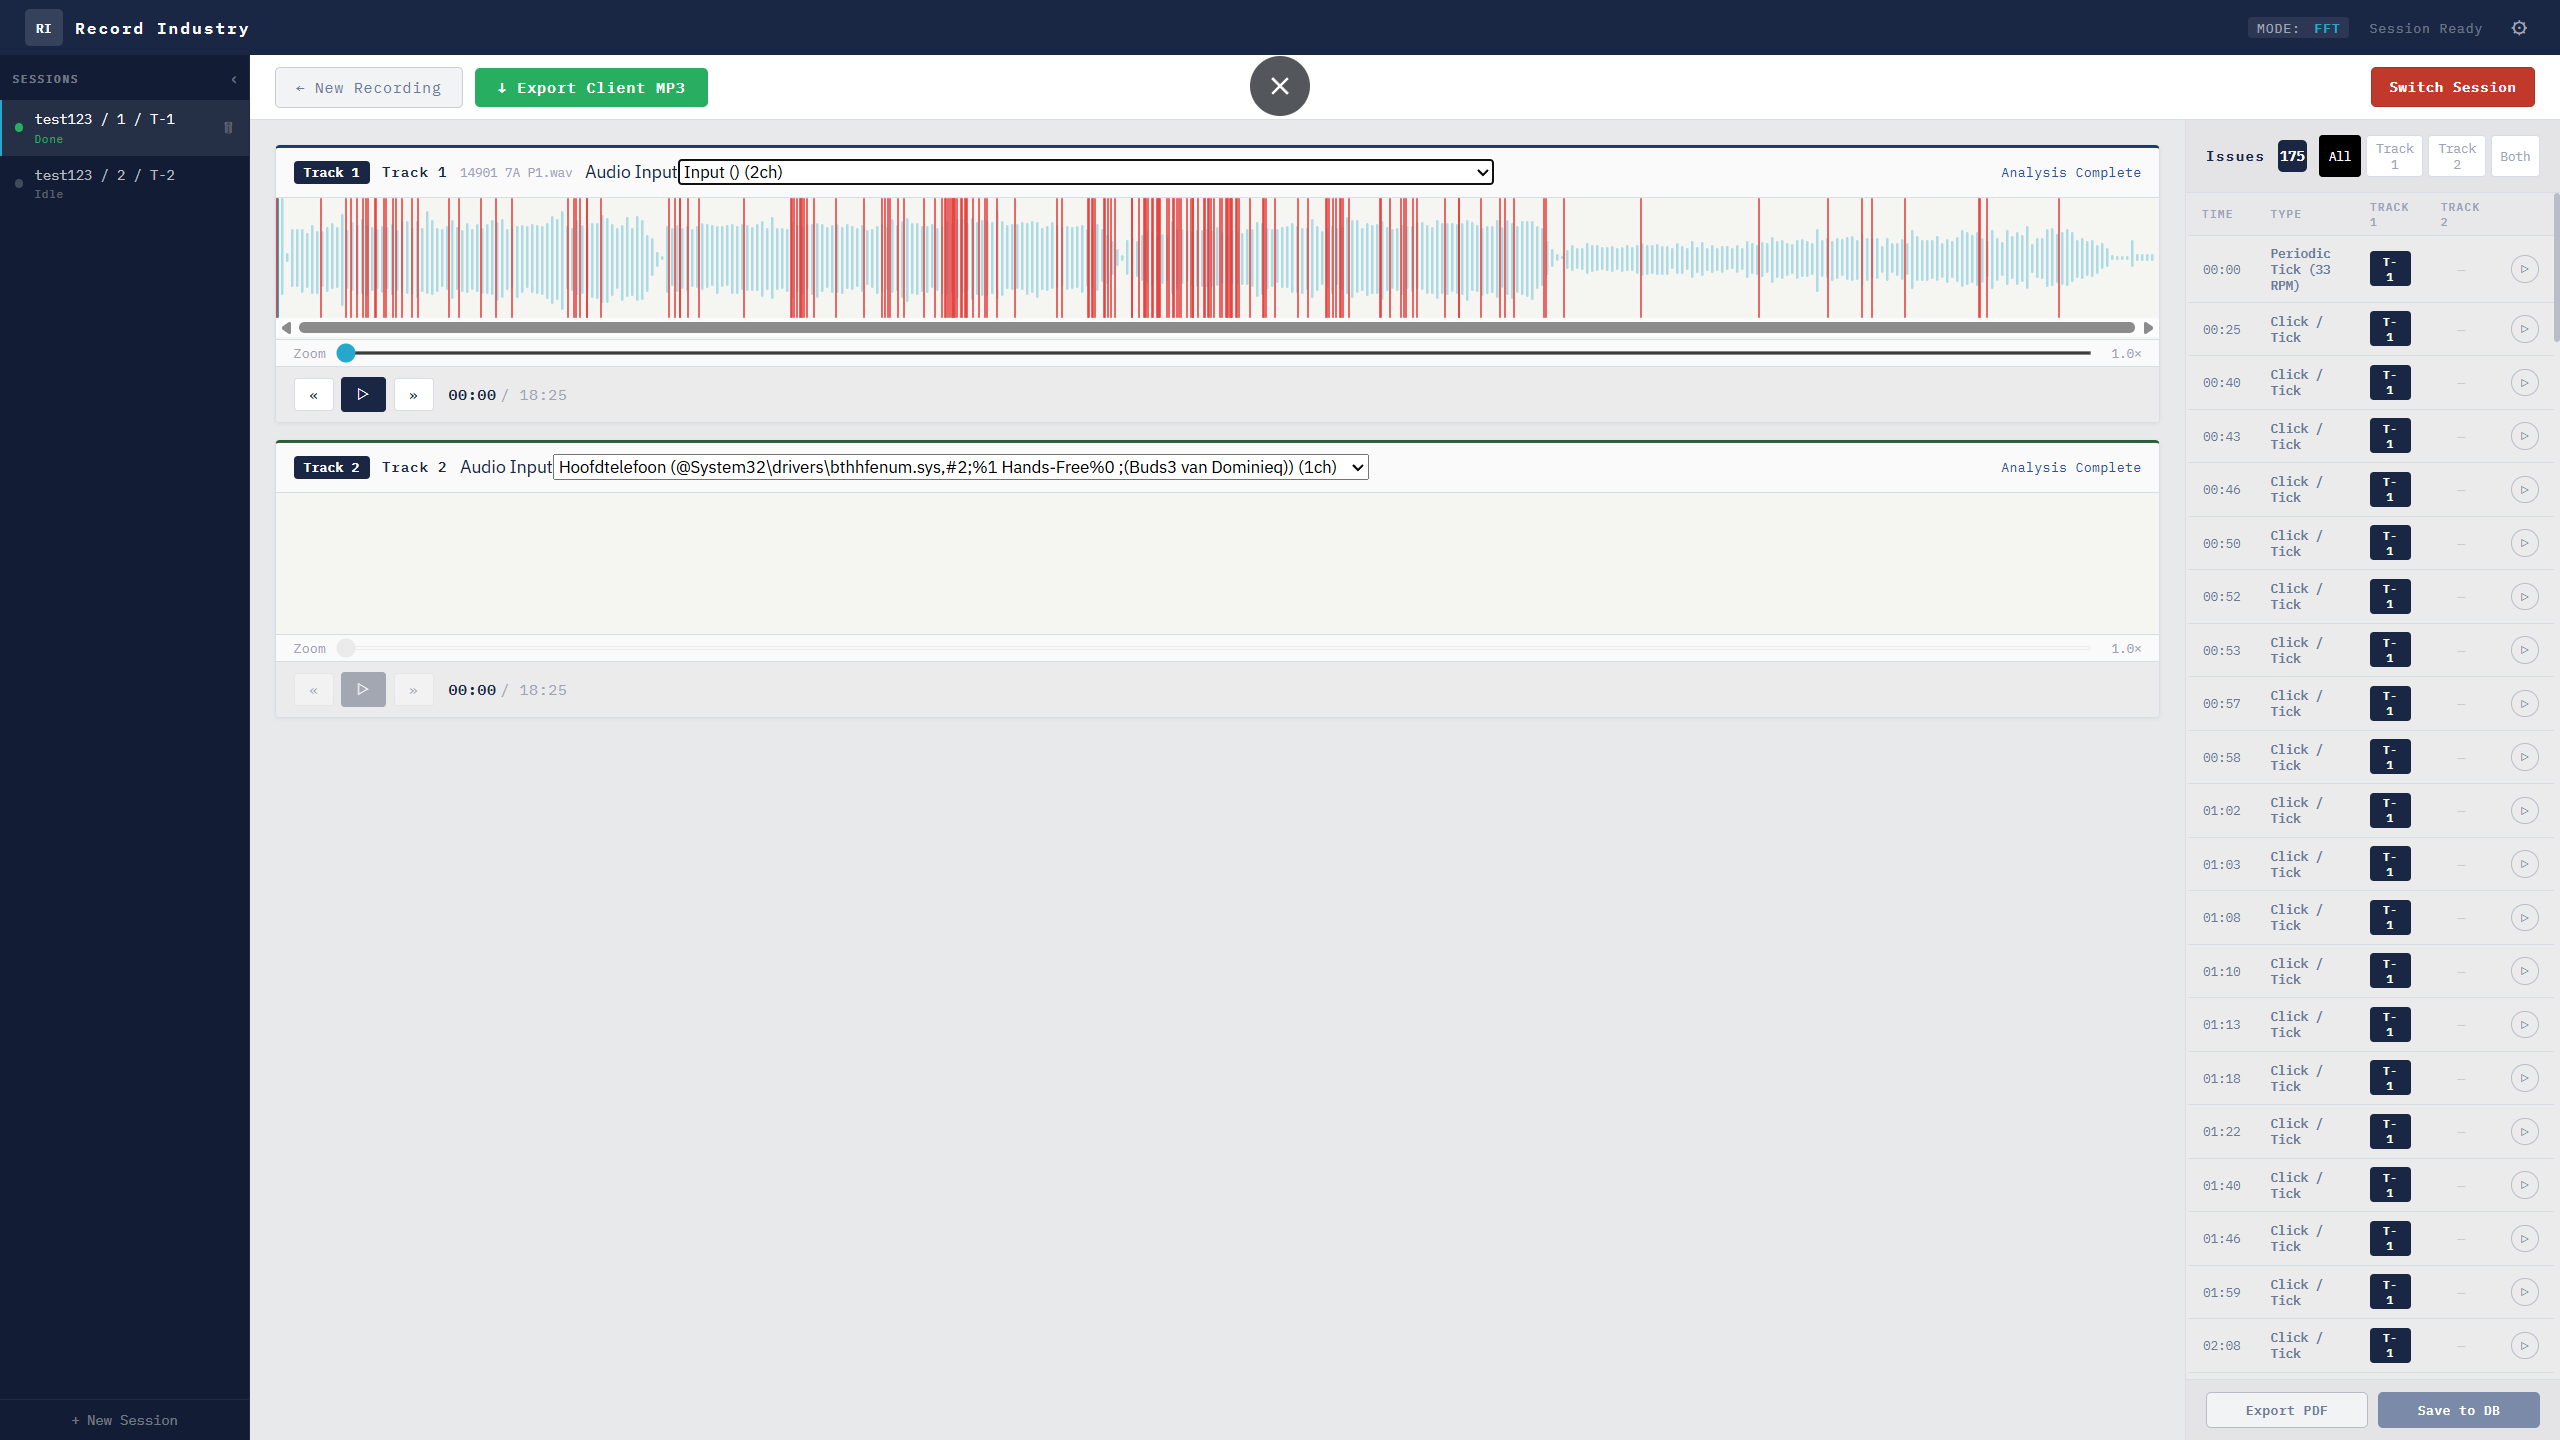Play issue at 00:25
The image size is (2560, 1440).
(x=2524, y=329)
